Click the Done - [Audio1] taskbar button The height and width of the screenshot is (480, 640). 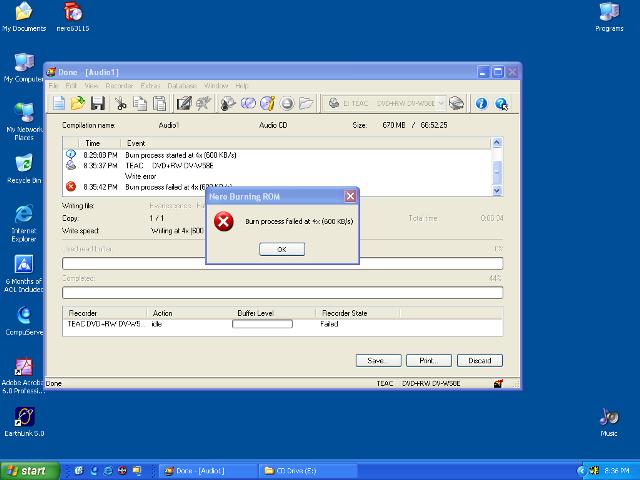click(208, 471)
